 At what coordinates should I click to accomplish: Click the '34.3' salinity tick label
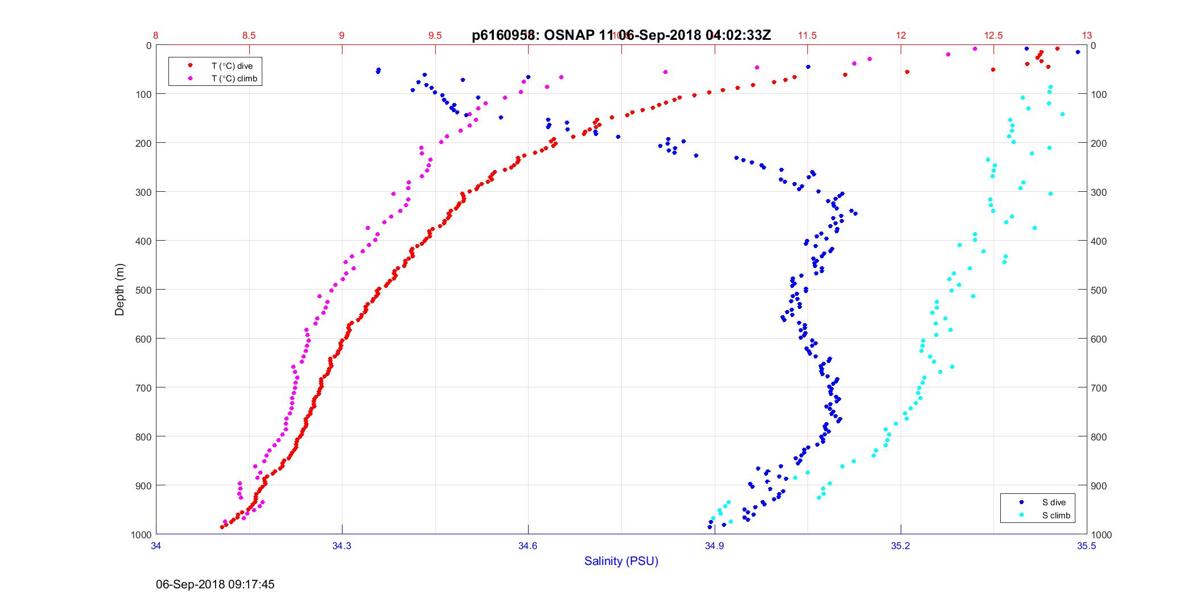coord(342,545)
